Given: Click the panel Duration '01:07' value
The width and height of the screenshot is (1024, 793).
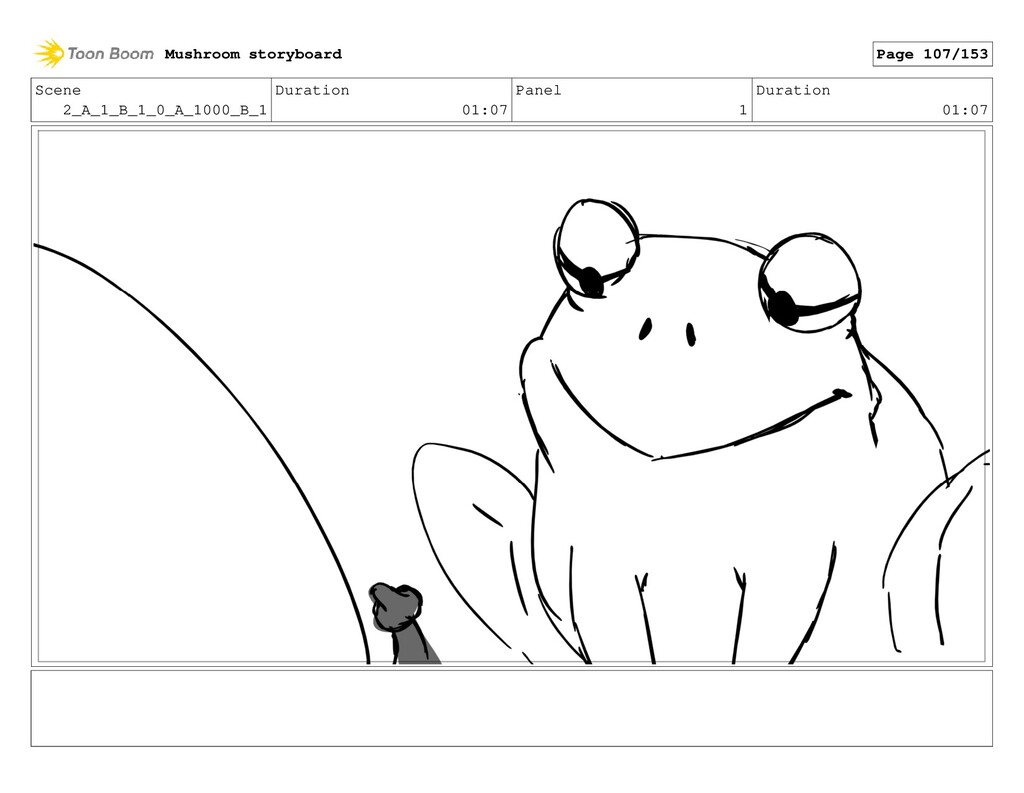Looking at the screenshot, I should (965, 110).
